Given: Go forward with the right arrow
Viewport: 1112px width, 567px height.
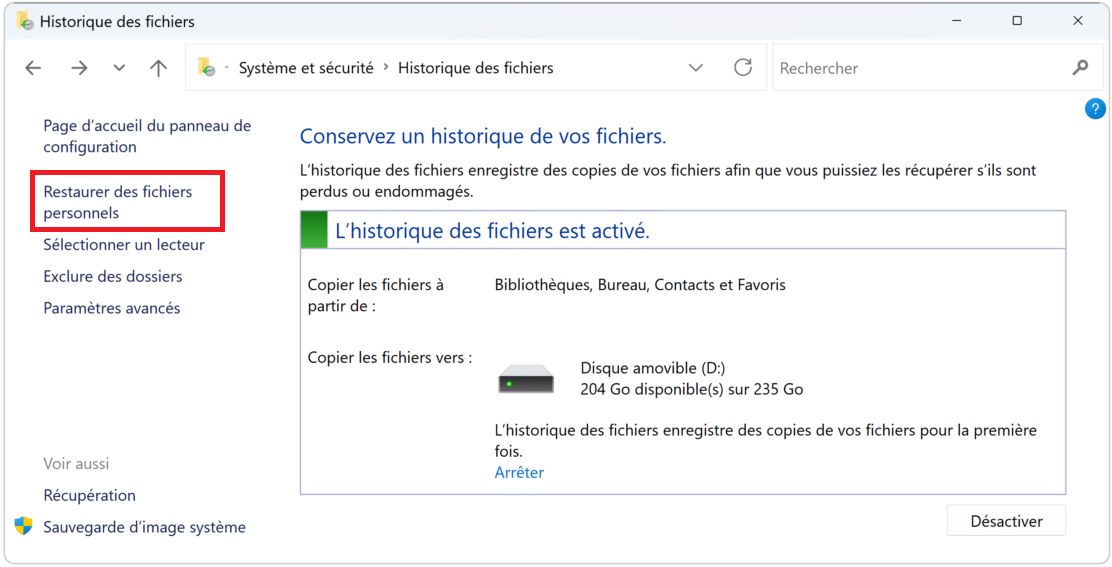Looking at the screenshot, I should pos(79,68).
